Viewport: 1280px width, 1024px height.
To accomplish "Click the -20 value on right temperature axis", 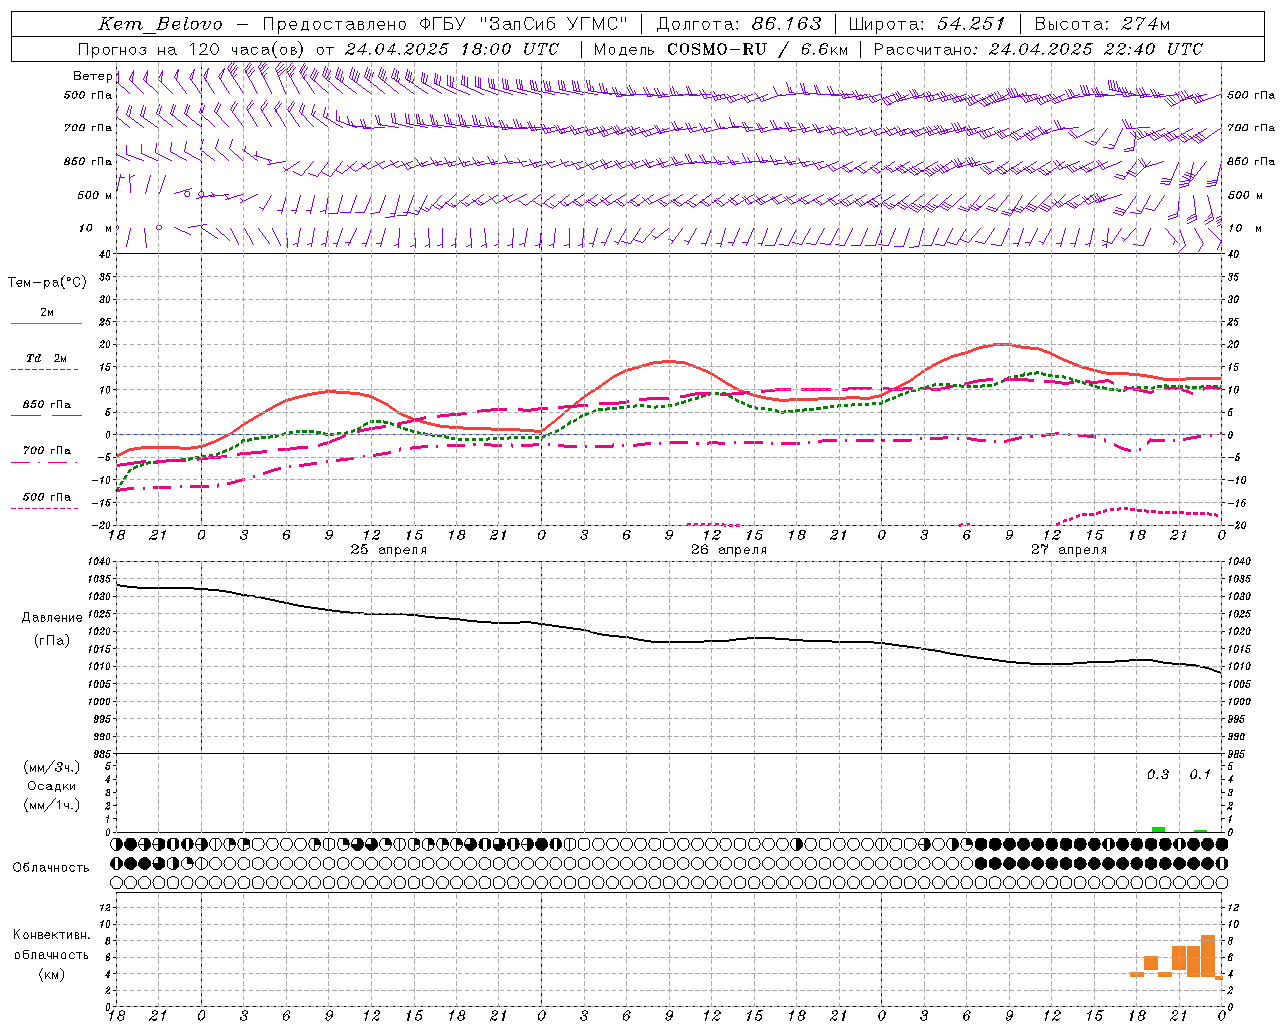I will 1235,525.
